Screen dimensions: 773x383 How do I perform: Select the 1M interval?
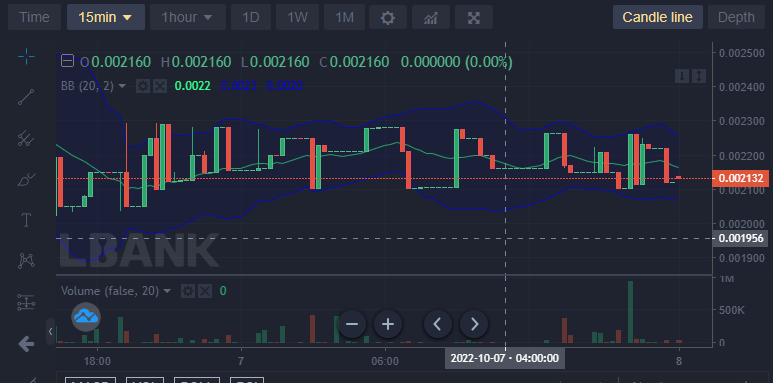pyautogui.click(x=344, y=17)
